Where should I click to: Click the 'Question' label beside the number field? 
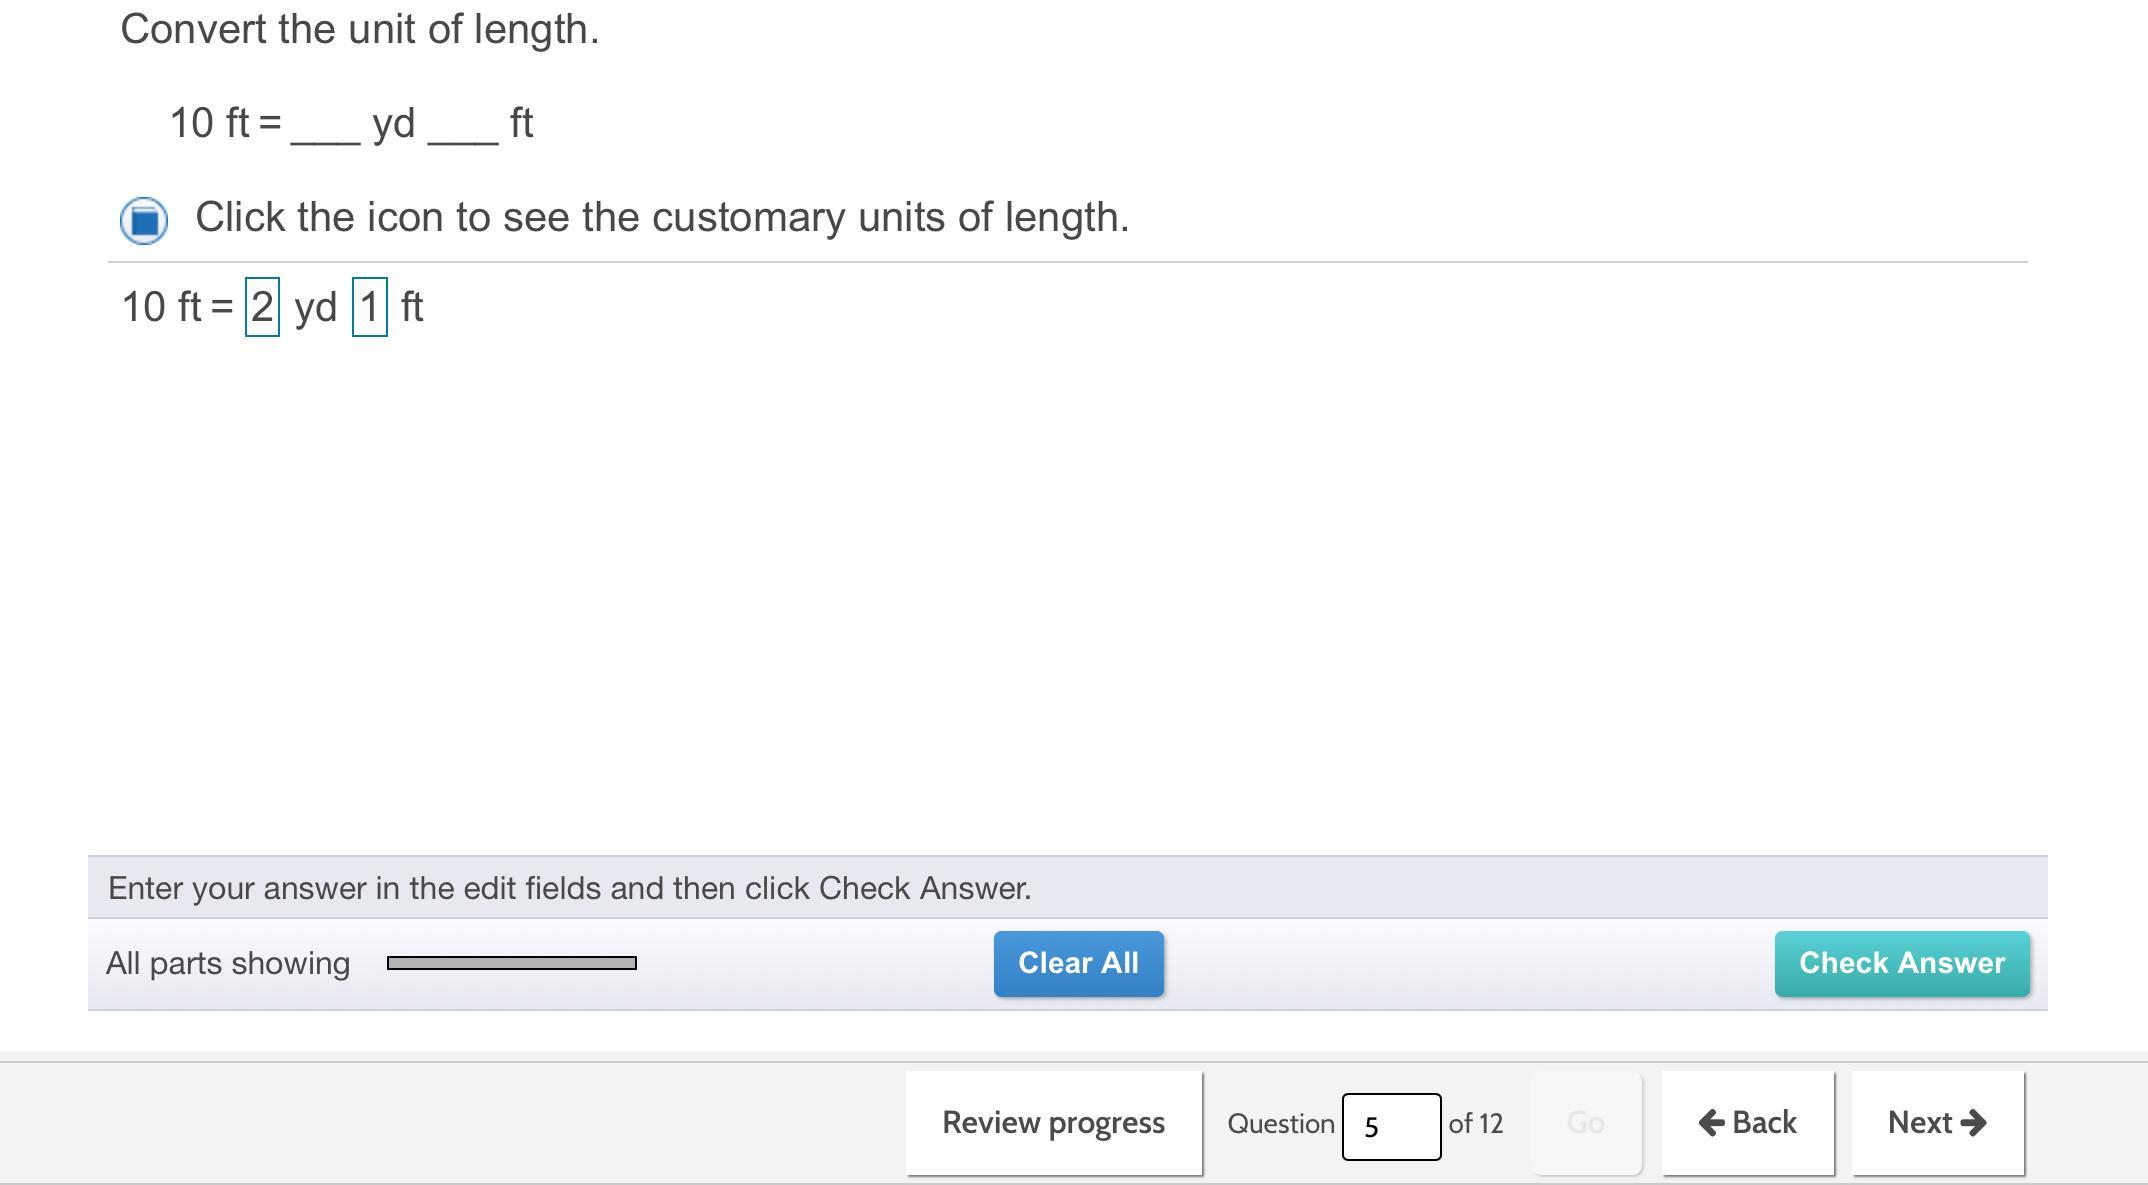pyautogui.click(x=1280, y=1124)
